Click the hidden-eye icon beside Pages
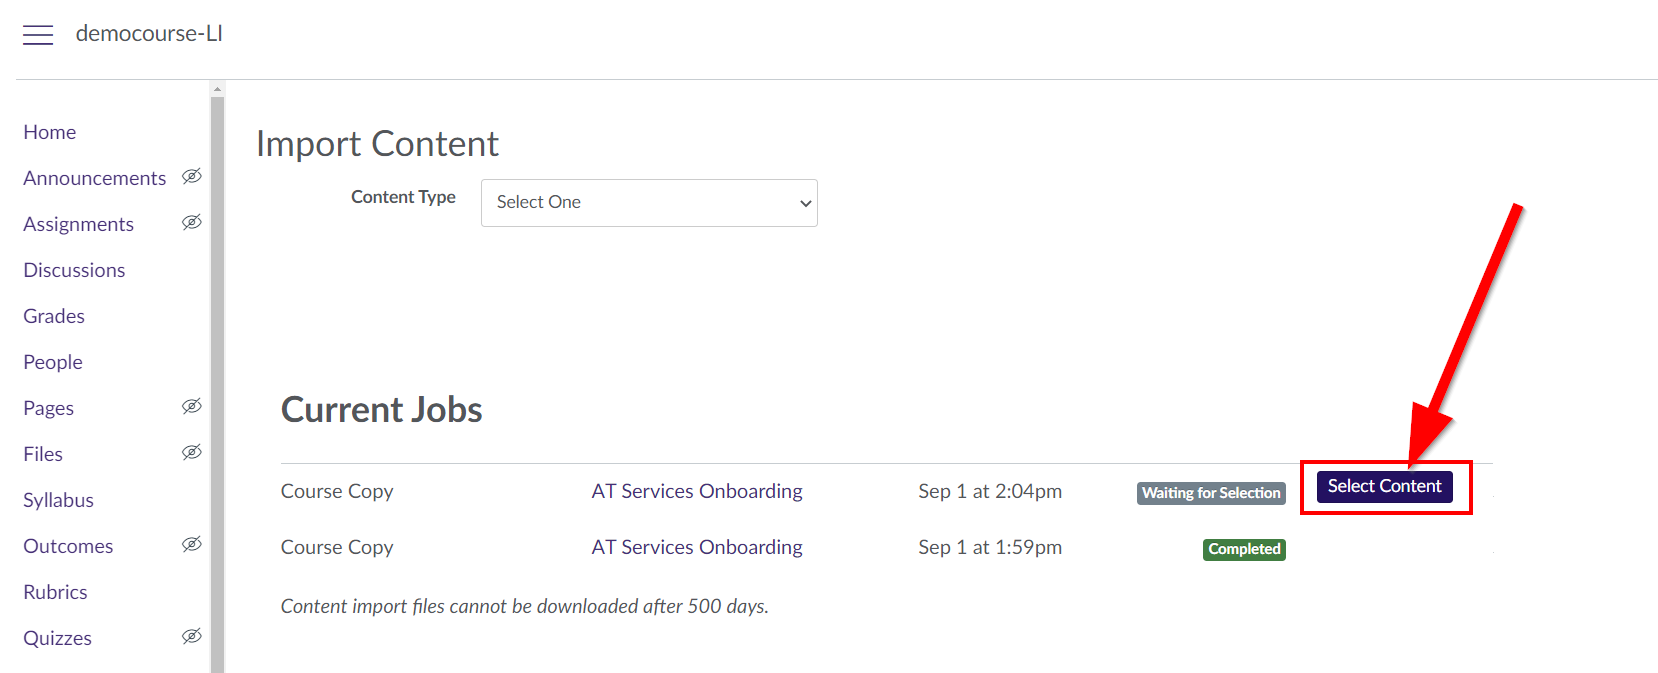Viewport: 1658px width, 673px height. pyautogui.click(x=191, y=406)
